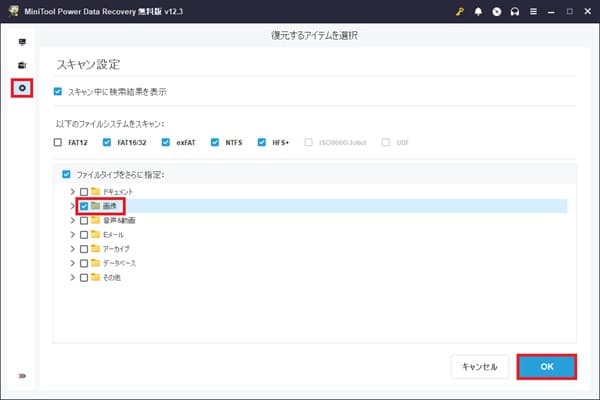
Task: Expand the Eメール tree node
Action: [x=72, y=234]
